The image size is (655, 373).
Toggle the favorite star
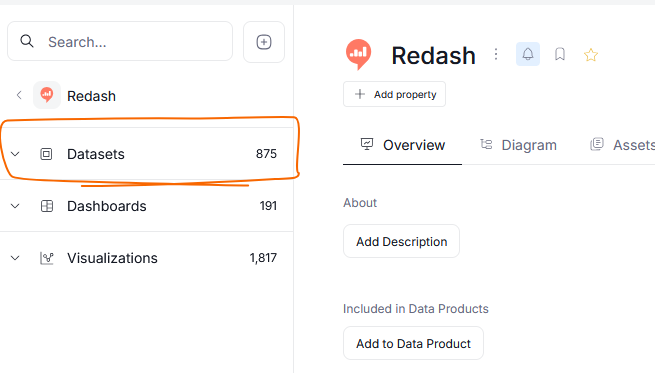pyautogui.click(x=591, y=55)
